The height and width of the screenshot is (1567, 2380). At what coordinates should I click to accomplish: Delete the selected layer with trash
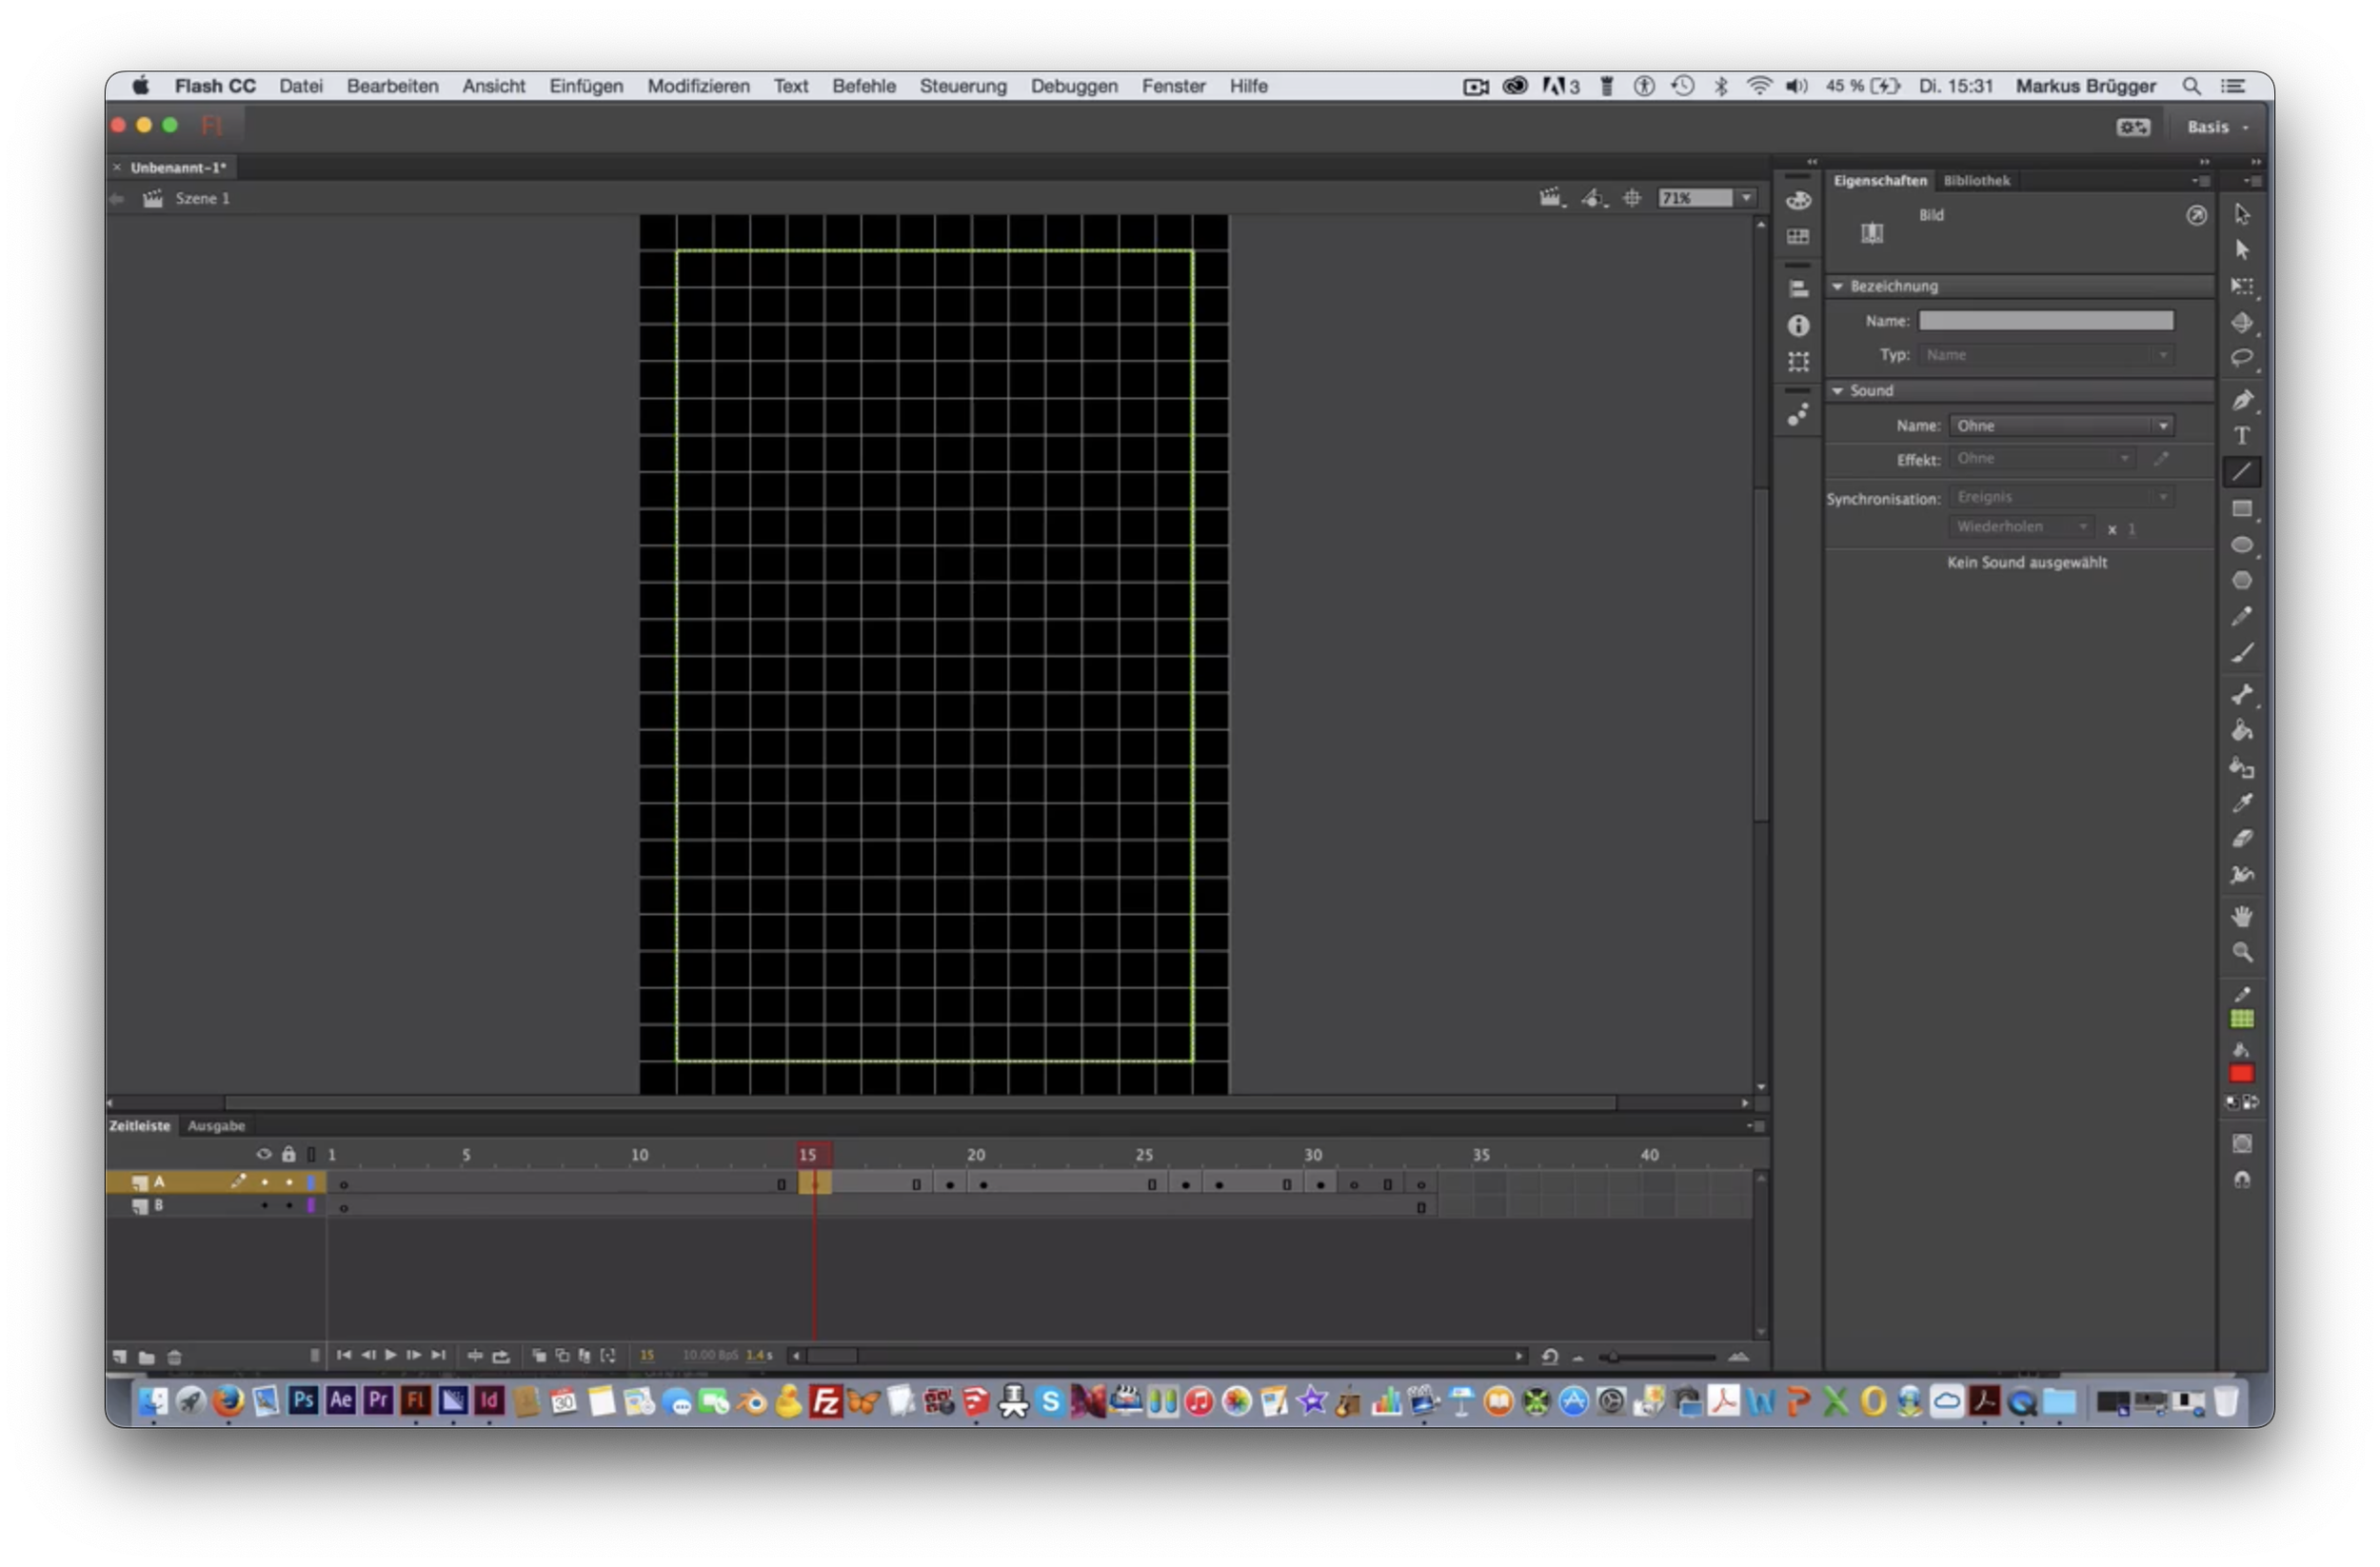[x=174, y=1357]
